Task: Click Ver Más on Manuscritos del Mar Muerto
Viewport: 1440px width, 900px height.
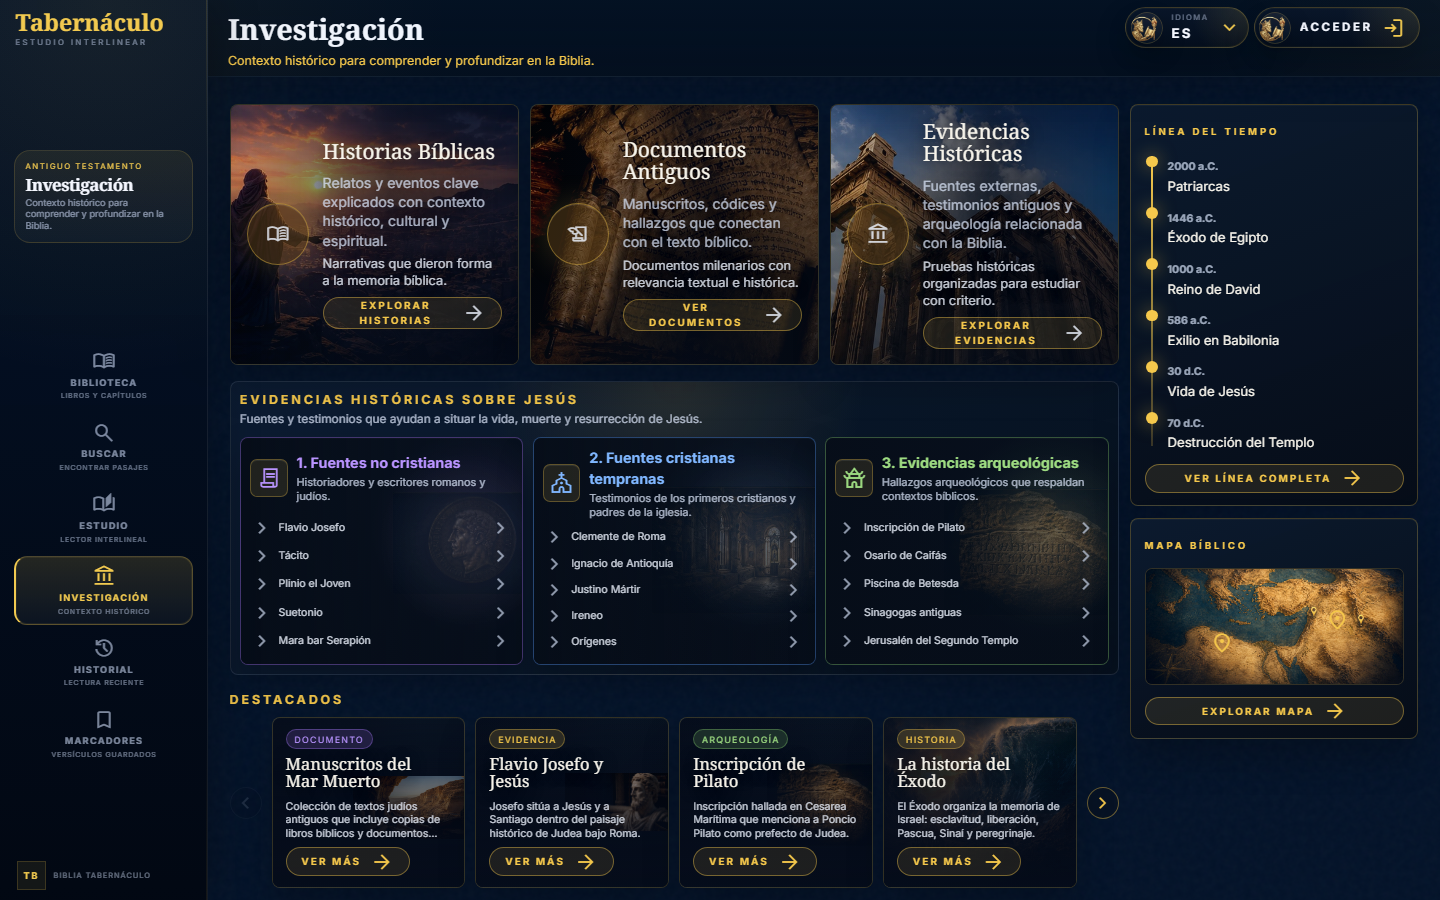Action: coord(348,862)
